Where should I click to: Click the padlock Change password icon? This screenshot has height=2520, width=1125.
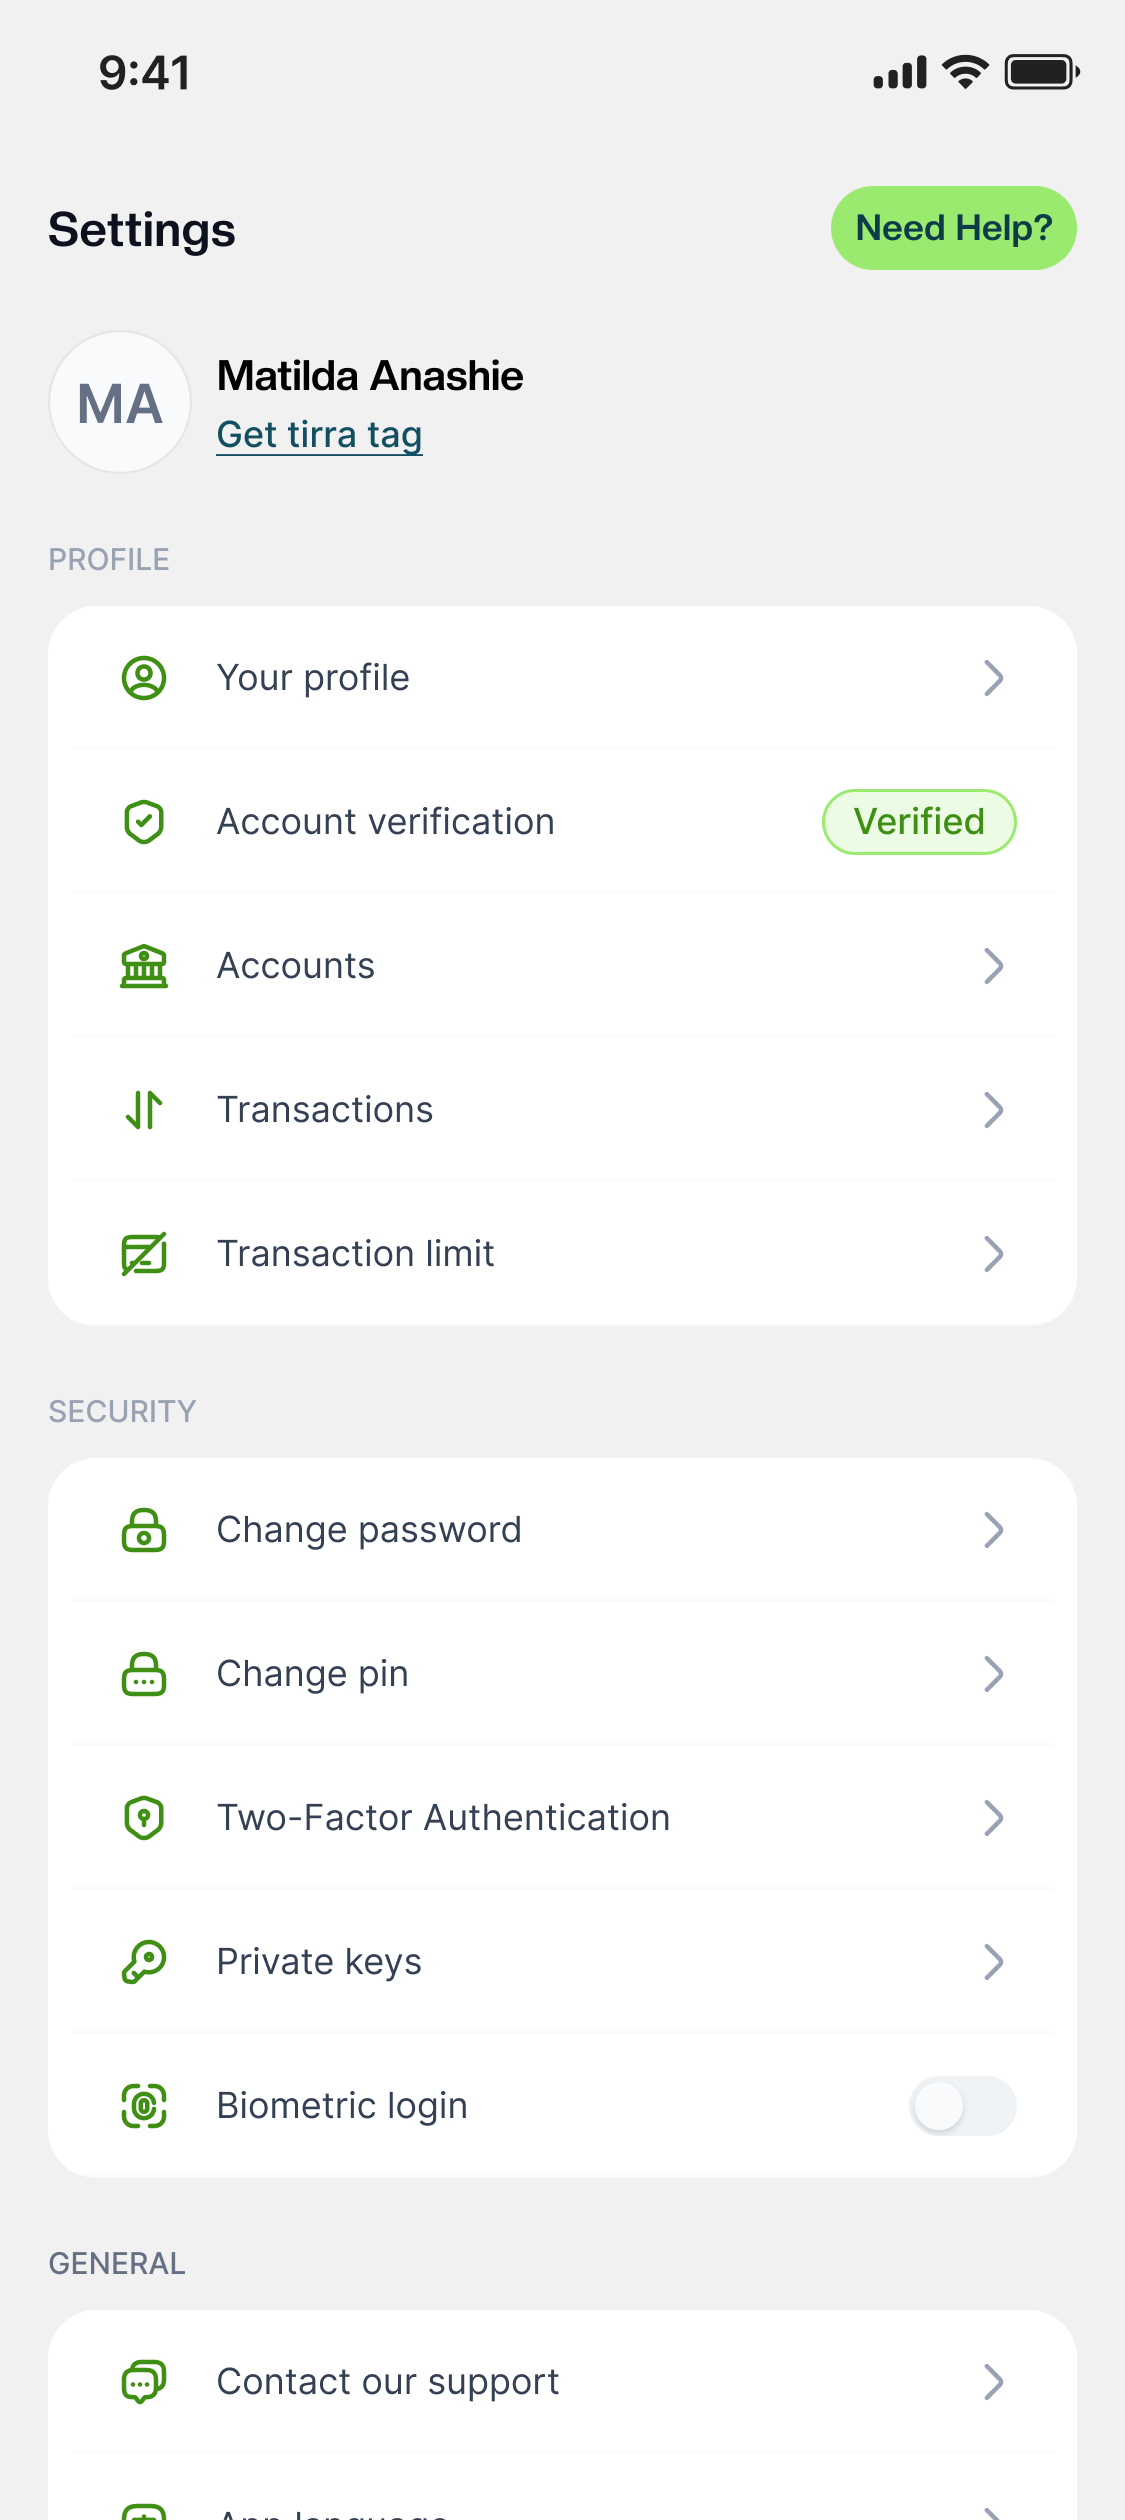(x=144, y=1530)
